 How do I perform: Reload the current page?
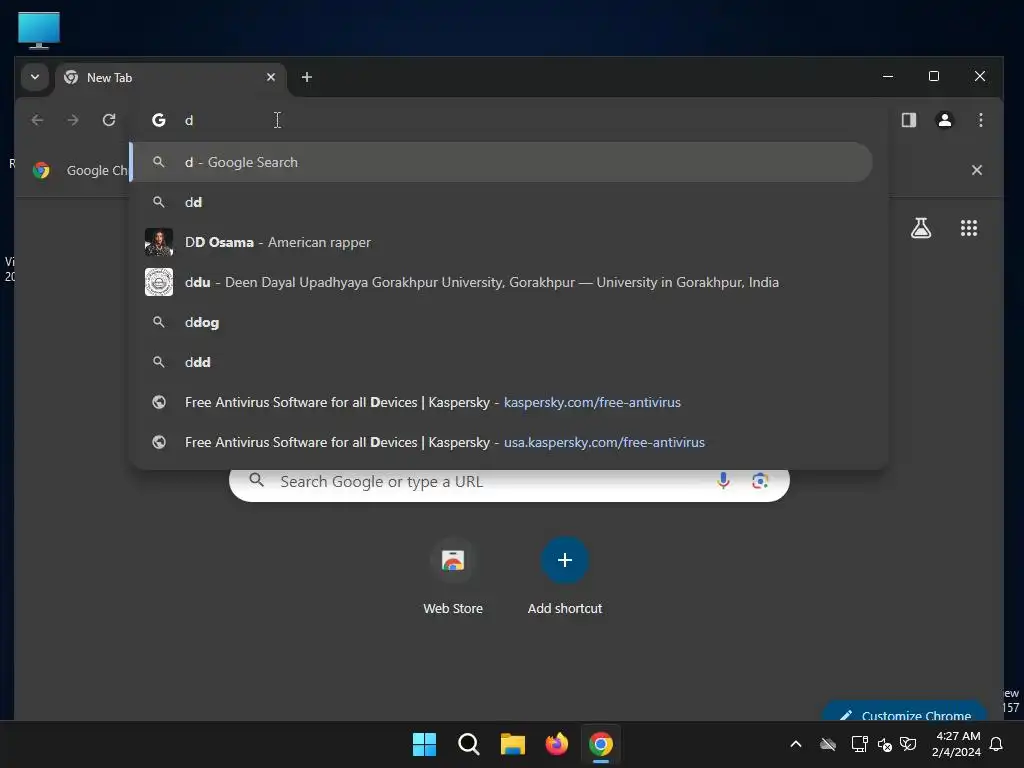pyautogui.click(x=109, y=120)
